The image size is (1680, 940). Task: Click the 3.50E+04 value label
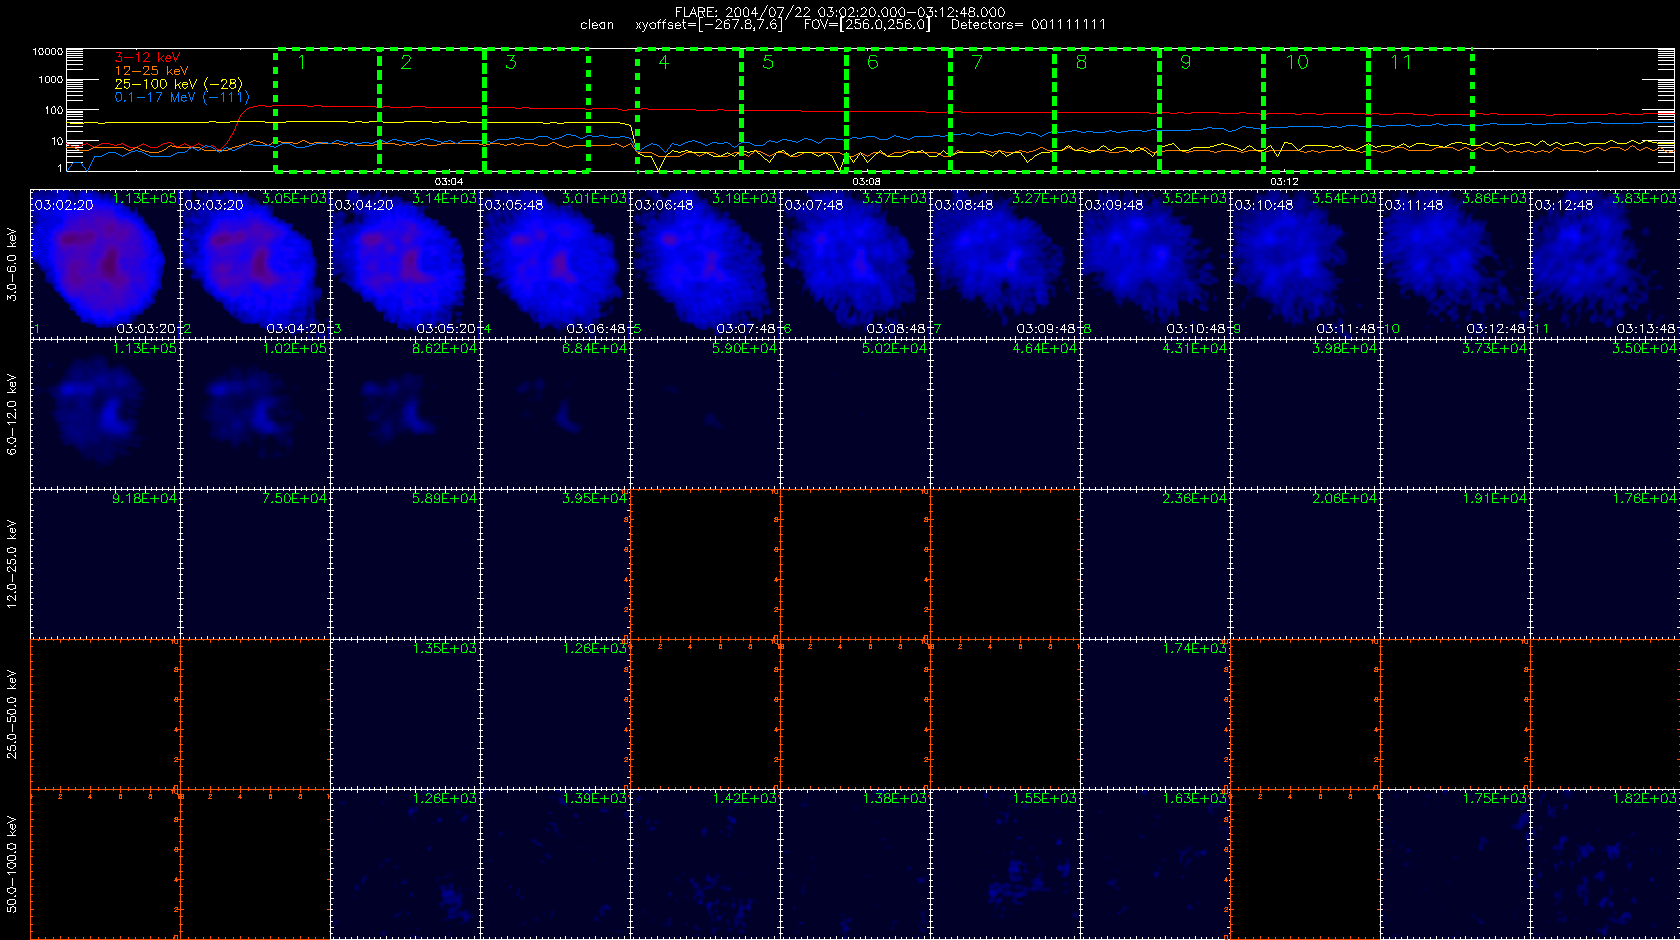pos(1645,349)
